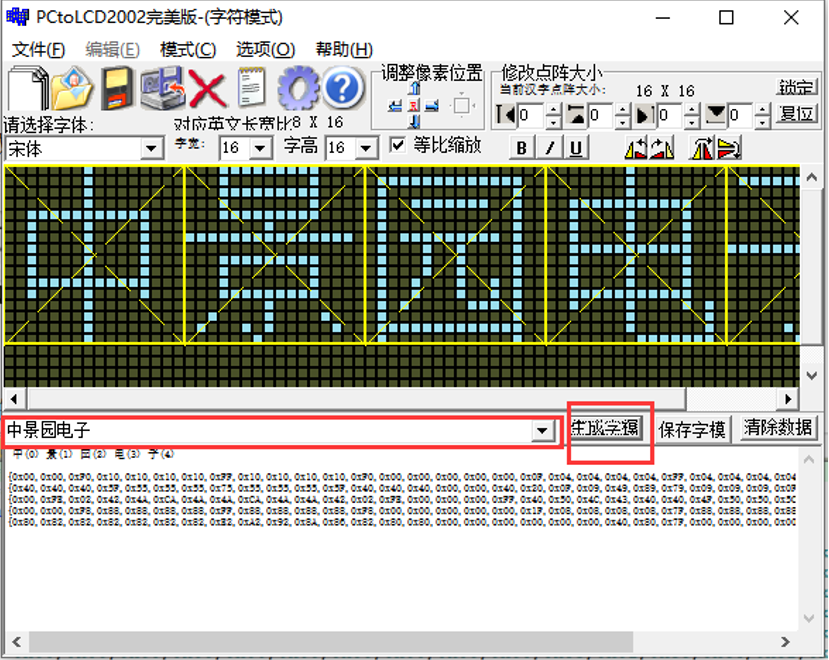This screenshot has width=829, height=660.
Task: Toggle the 等比缩放 checkbox
Action: (397, 145)
